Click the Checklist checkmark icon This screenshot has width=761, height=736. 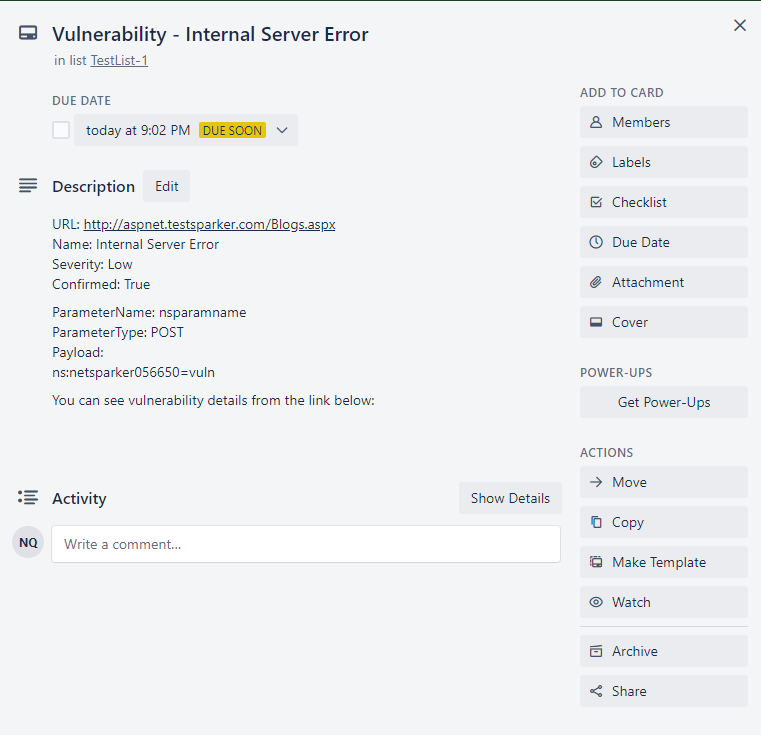coord(596,202)
